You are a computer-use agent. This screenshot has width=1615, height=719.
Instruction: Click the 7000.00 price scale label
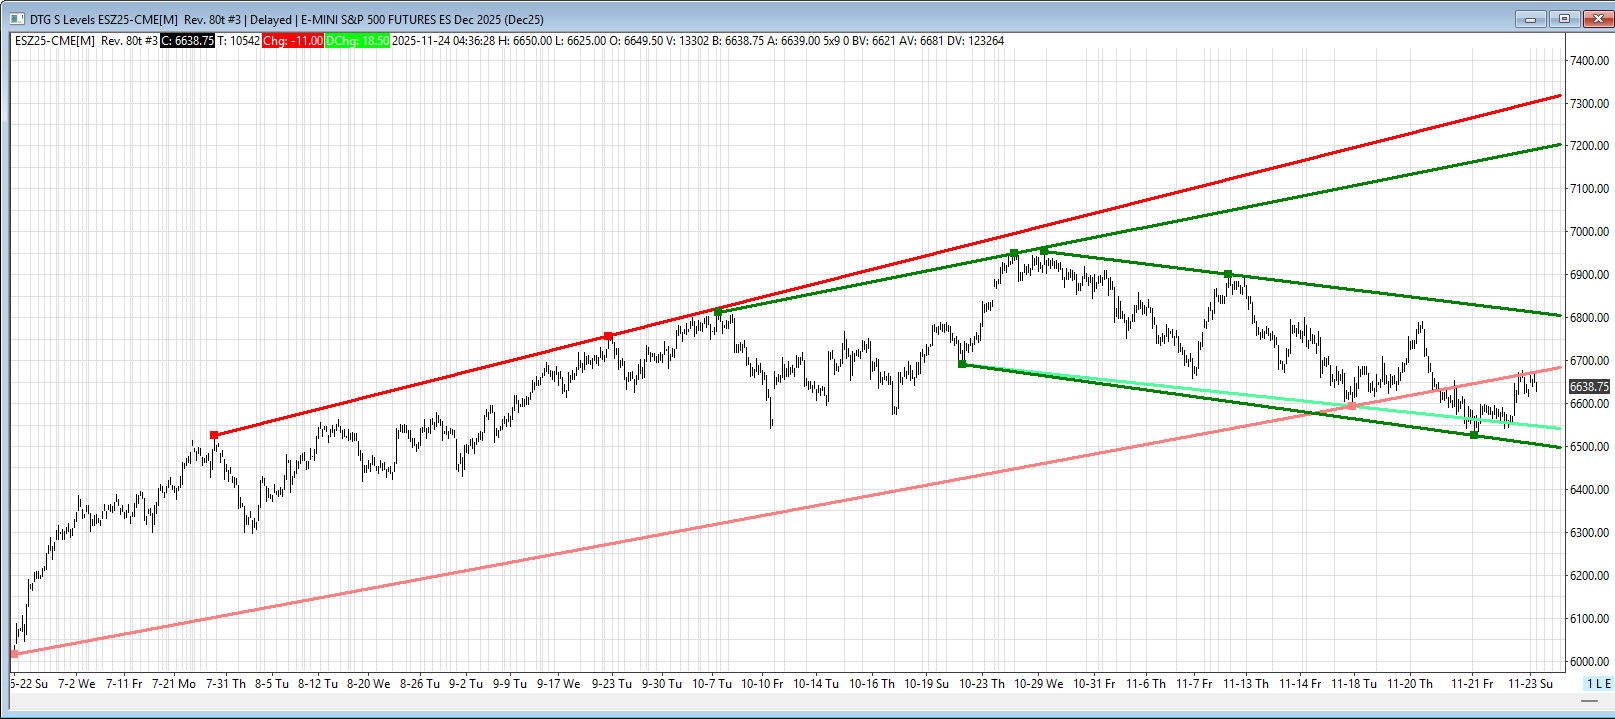click(x=1590, y=232)
